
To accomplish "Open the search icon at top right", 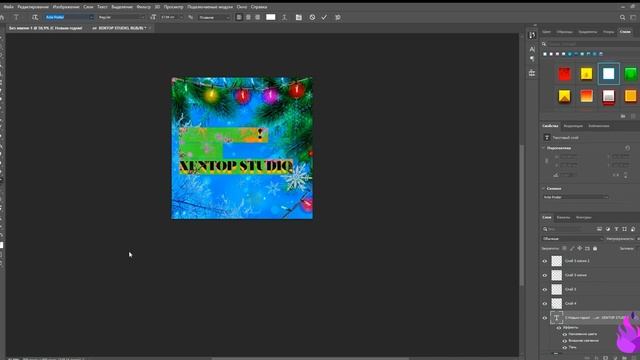I will (622, 17).
